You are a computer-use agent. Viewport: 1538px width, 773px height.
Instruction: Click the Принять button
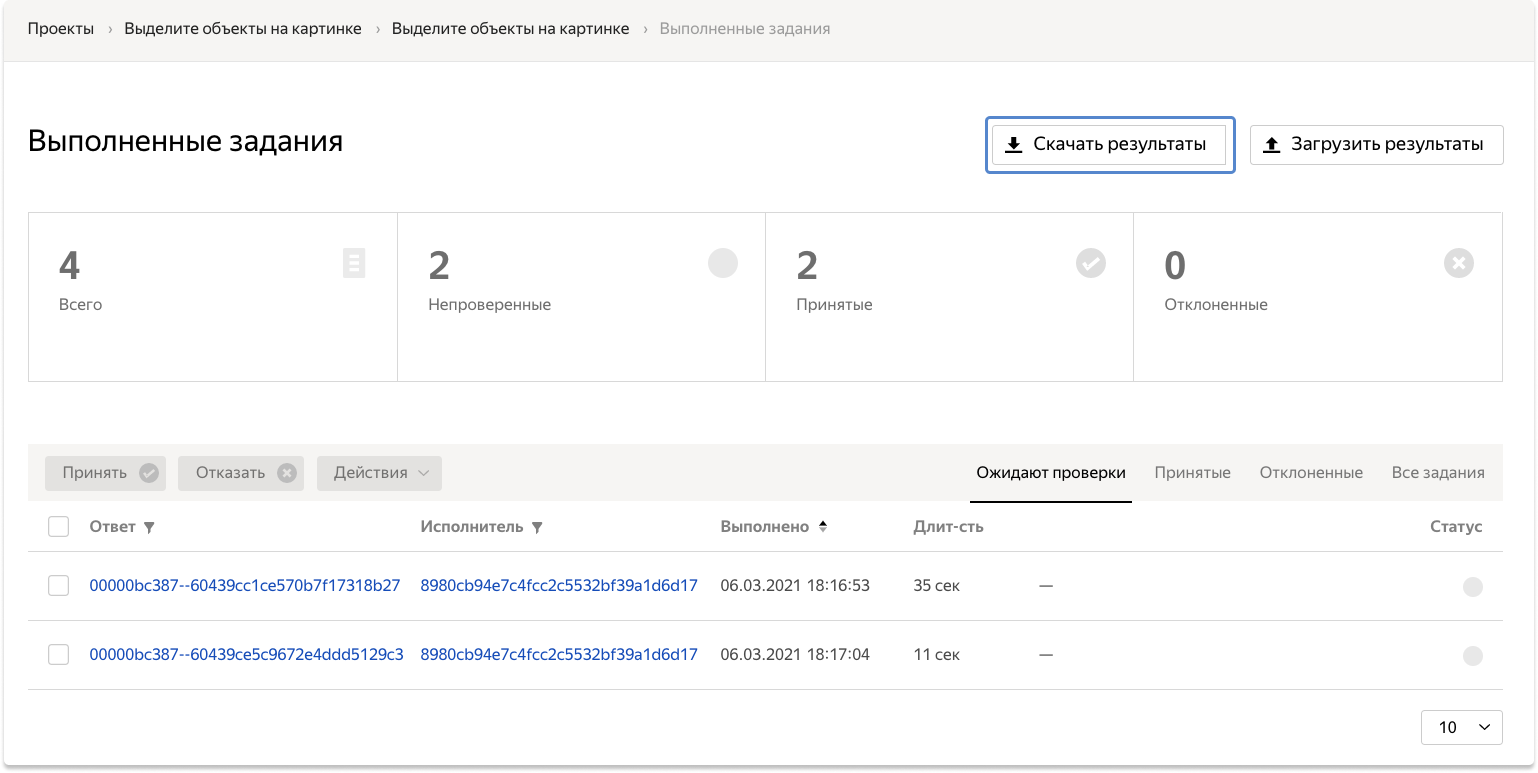coord(105,473)
